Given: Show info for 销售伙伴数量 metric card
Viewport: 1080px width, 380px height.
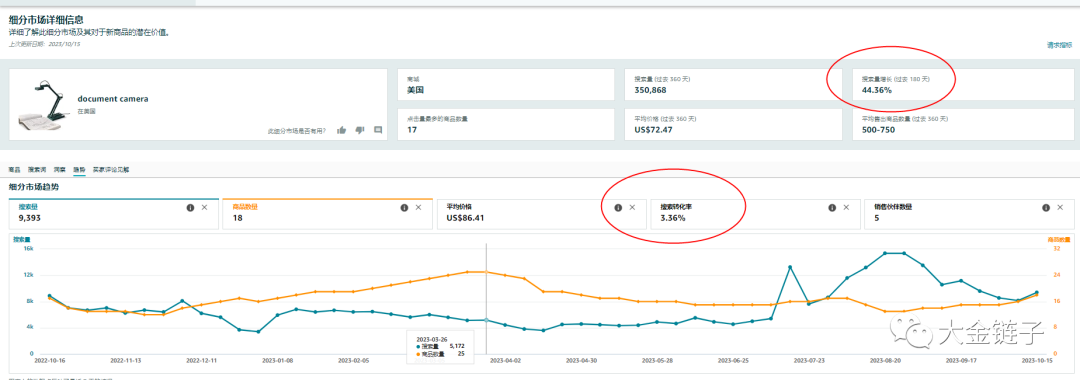Looking at the screenshot, I should 1046,207.
